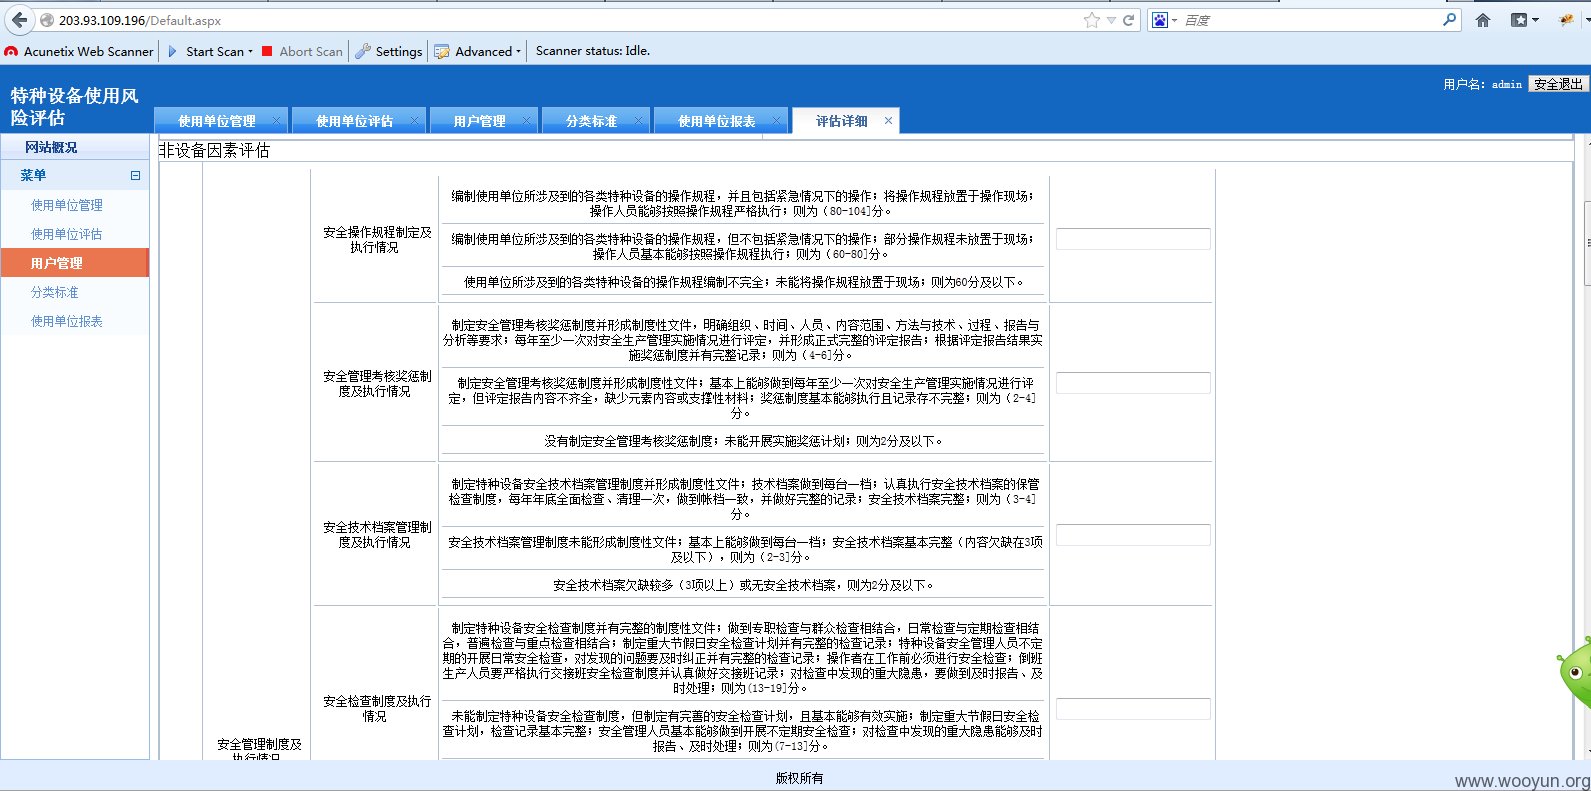The image size is (1591, 791).
Task: Switch to the 使用单位管理 tab
Action: [217, 121]
